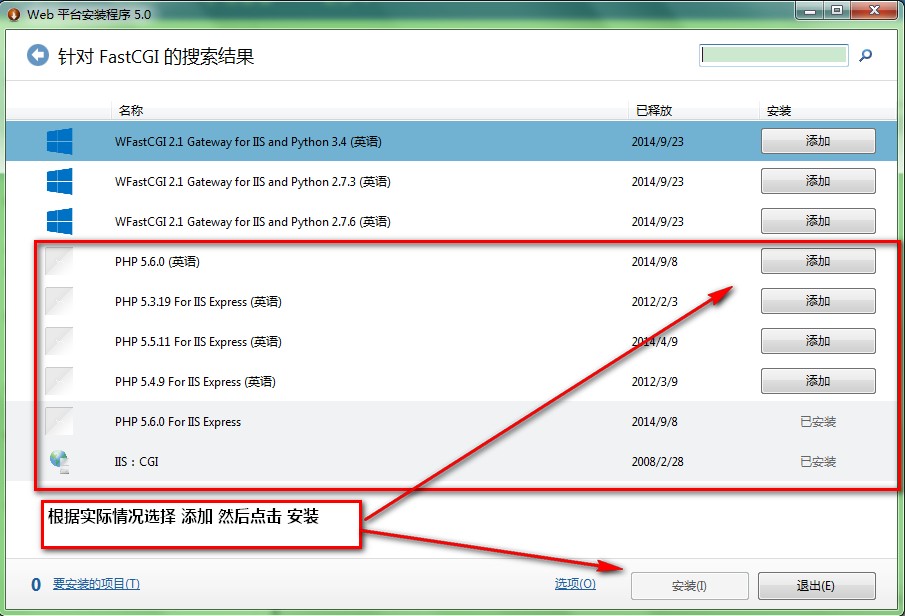Open the 要安装的项目 link
905x616 pixels.
coord(96,584)
